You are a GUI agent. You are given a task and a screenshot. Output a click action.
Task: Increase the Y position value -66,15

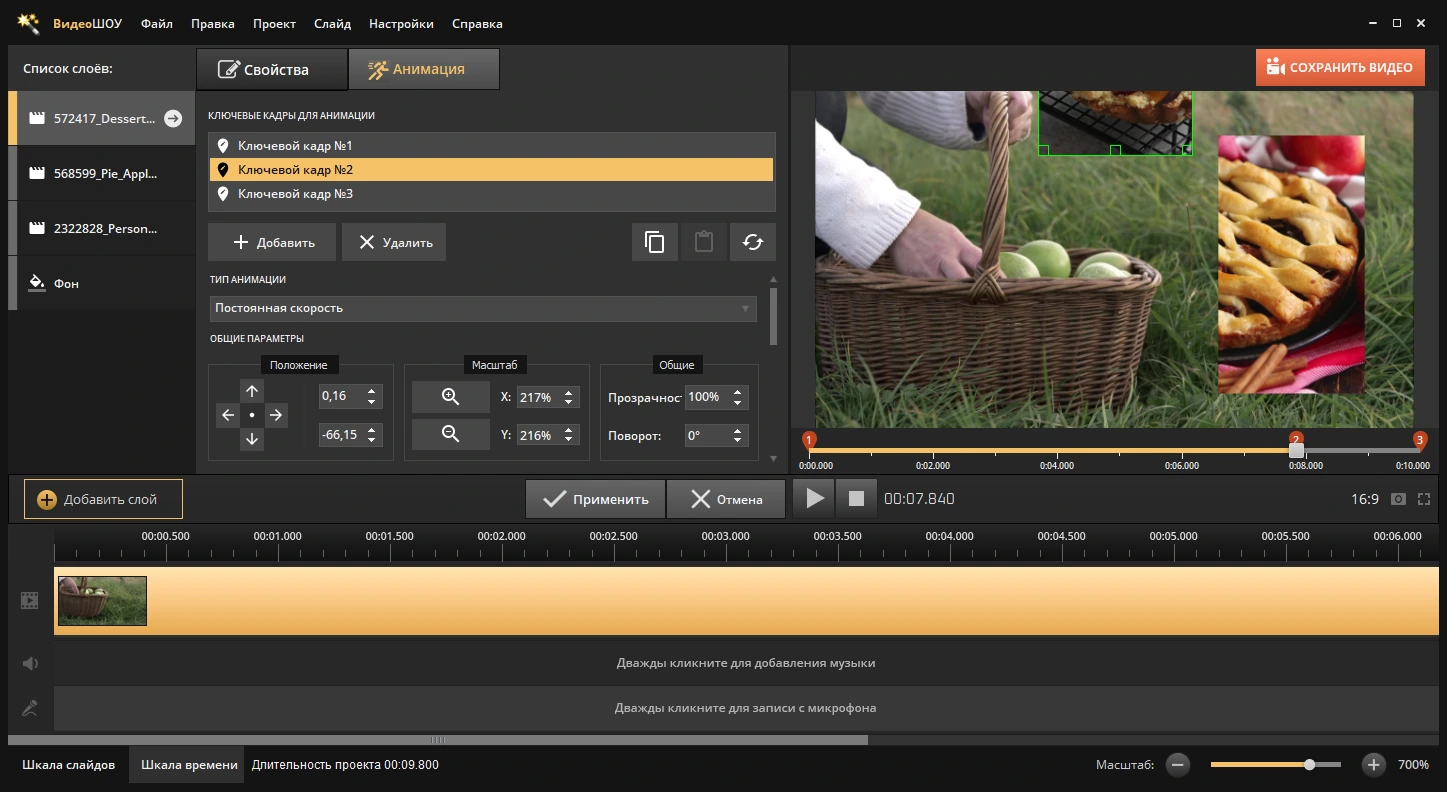click(x=373, y=430)
